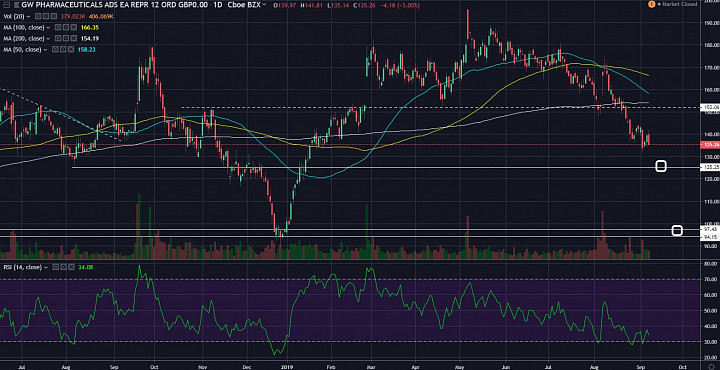The width and height of the screenshot is (720, 370).
Task: Click the H141.81 high price
Action: coord(312,6)
